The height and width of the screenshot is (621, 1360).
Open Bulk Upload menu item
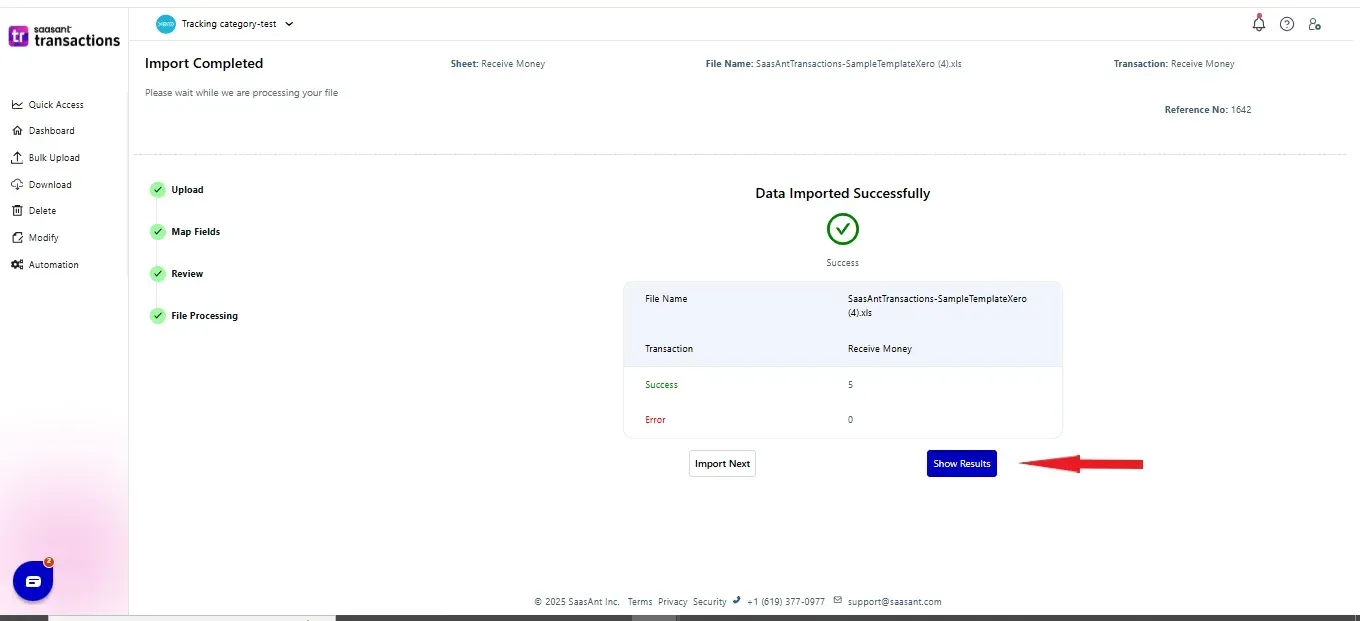pos(54,158)
